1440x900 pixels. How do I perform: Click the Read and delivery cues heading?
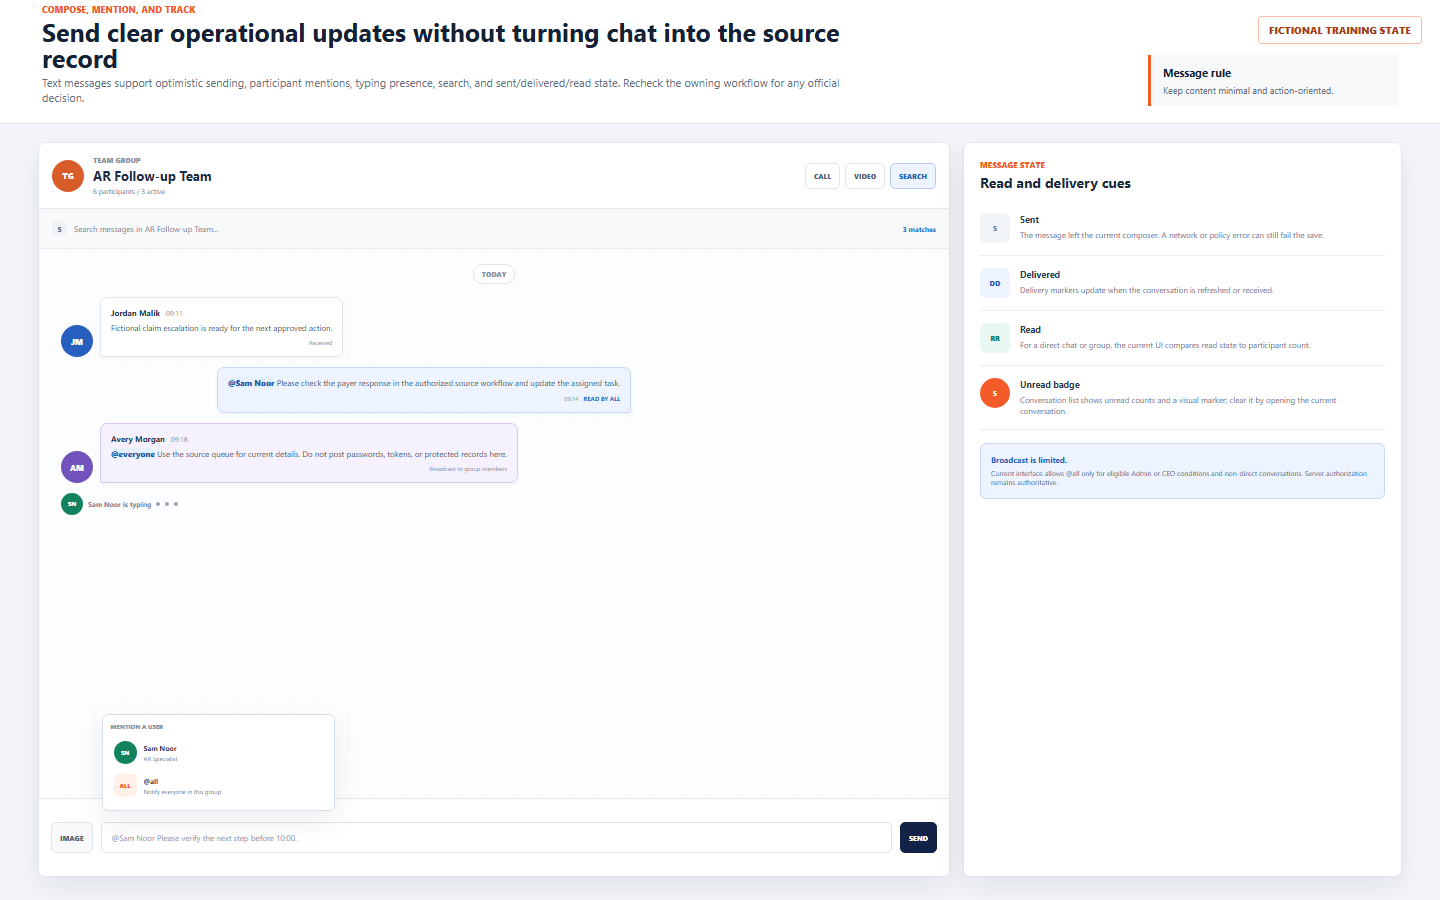[x=1055, y=184]
